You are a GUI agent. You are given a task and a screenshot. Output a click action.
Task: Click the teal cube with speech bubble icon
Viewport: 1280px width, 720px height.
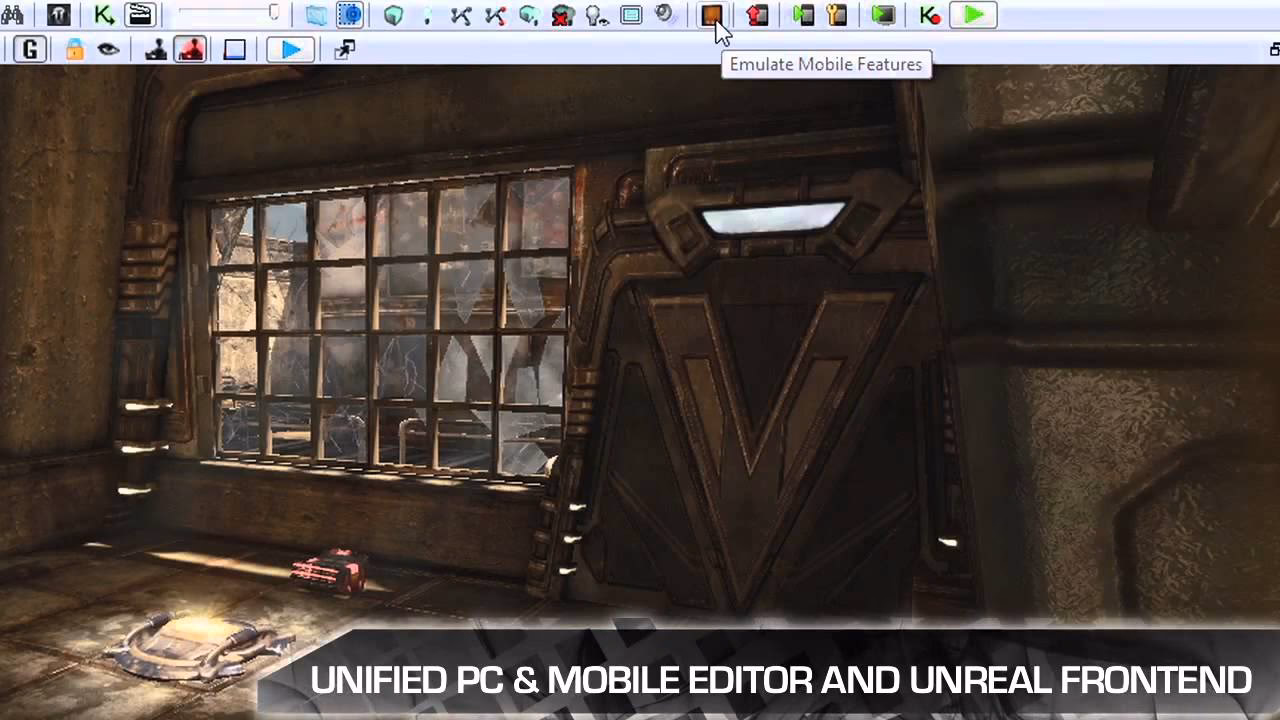[529, 15]
